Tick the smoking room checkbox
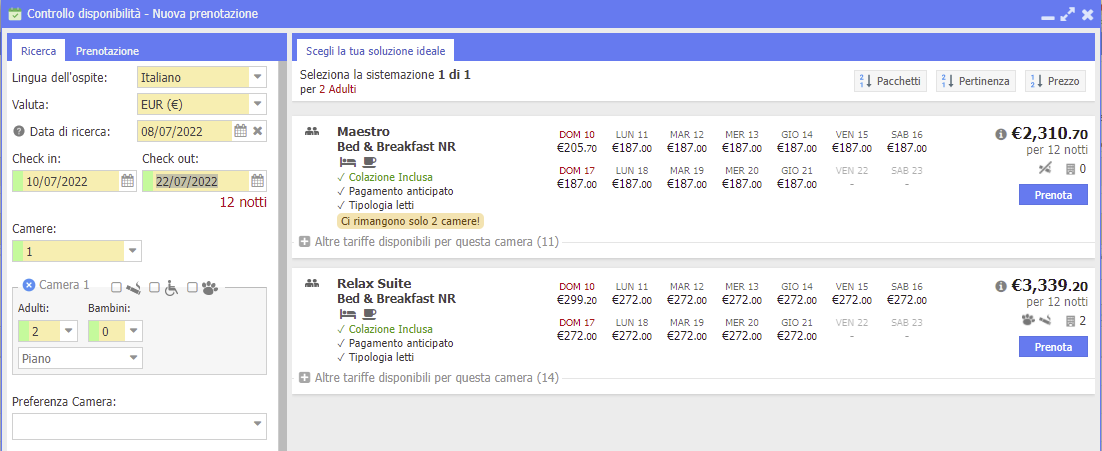The width and height of the screenshot is (1102, 451). click(117, 287)
